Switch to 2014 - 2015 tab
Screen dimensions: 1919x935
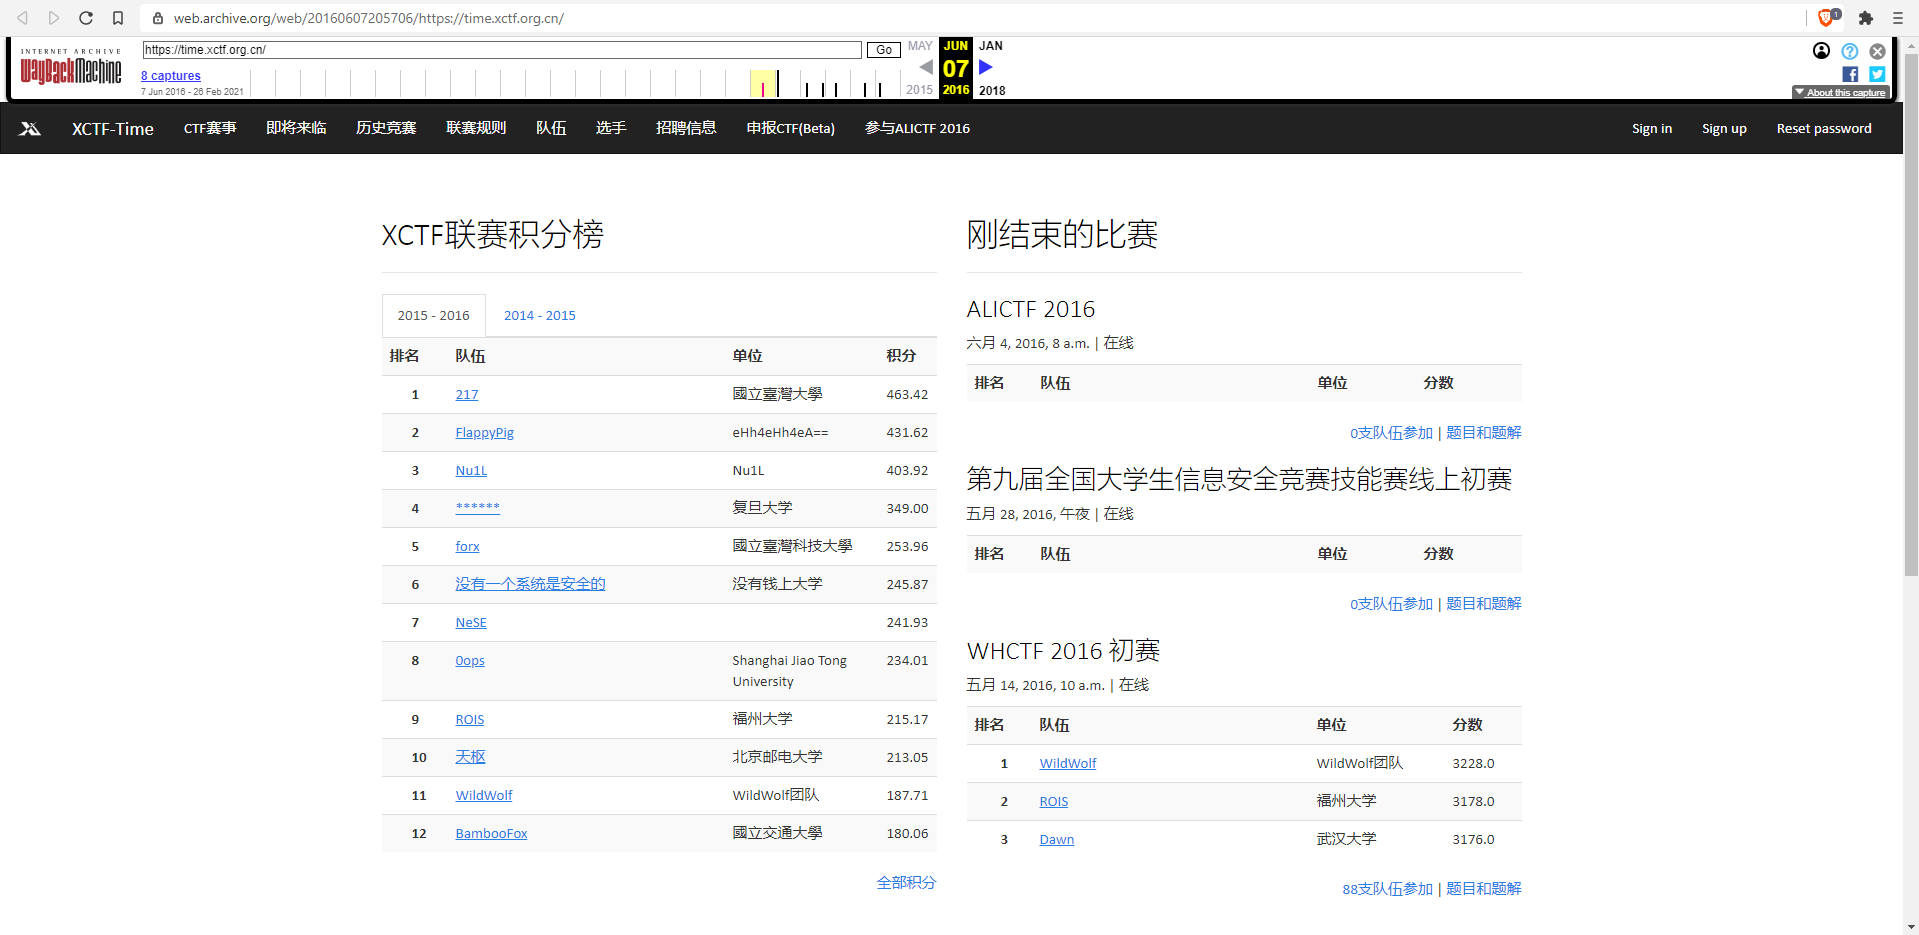click(540, 315)
